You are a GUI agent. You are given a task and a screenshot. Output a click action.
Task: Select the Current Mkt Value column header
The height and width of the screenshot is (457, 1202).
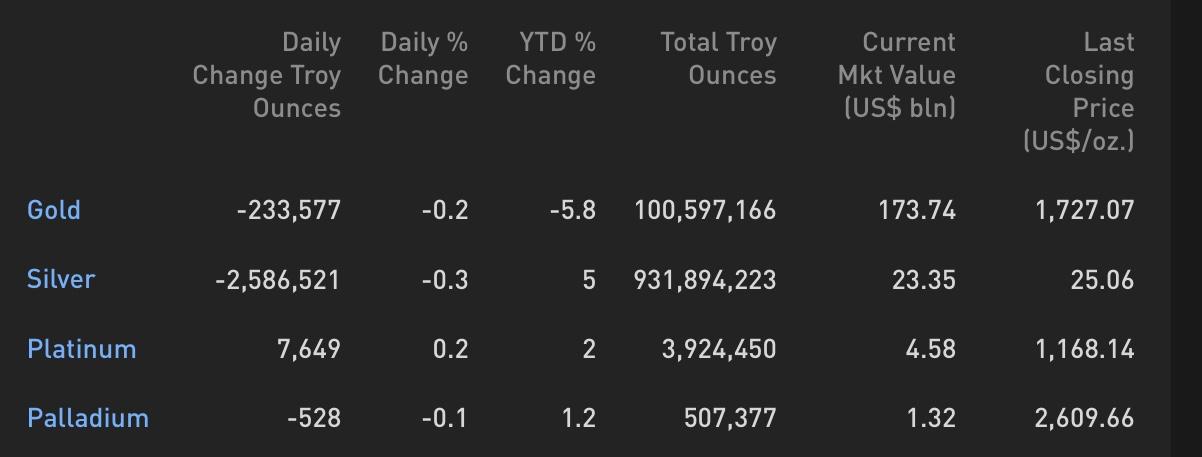pos(897,76)
